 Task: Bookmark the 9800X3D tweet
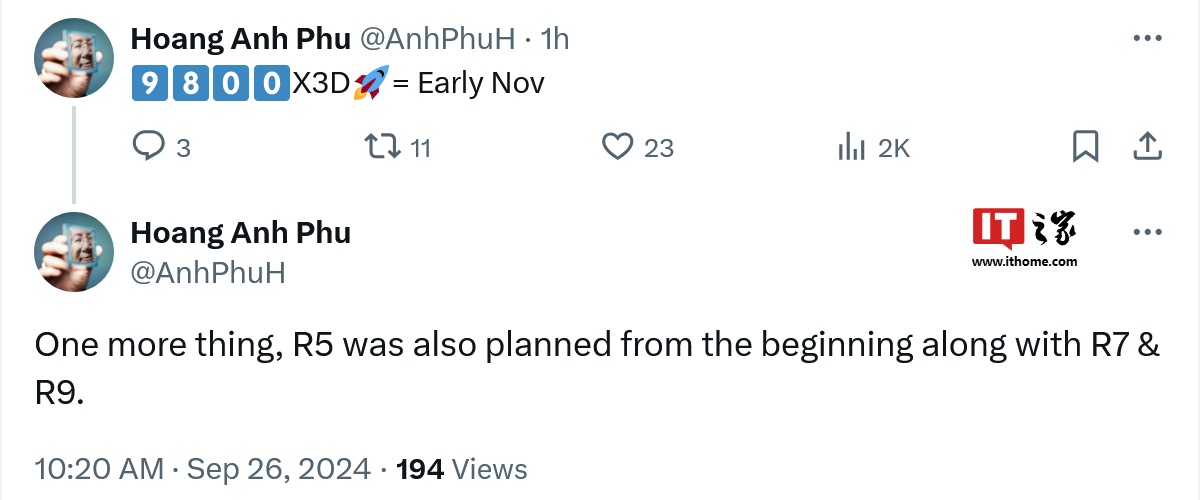pyautogui.click(x=1085, y=147)
